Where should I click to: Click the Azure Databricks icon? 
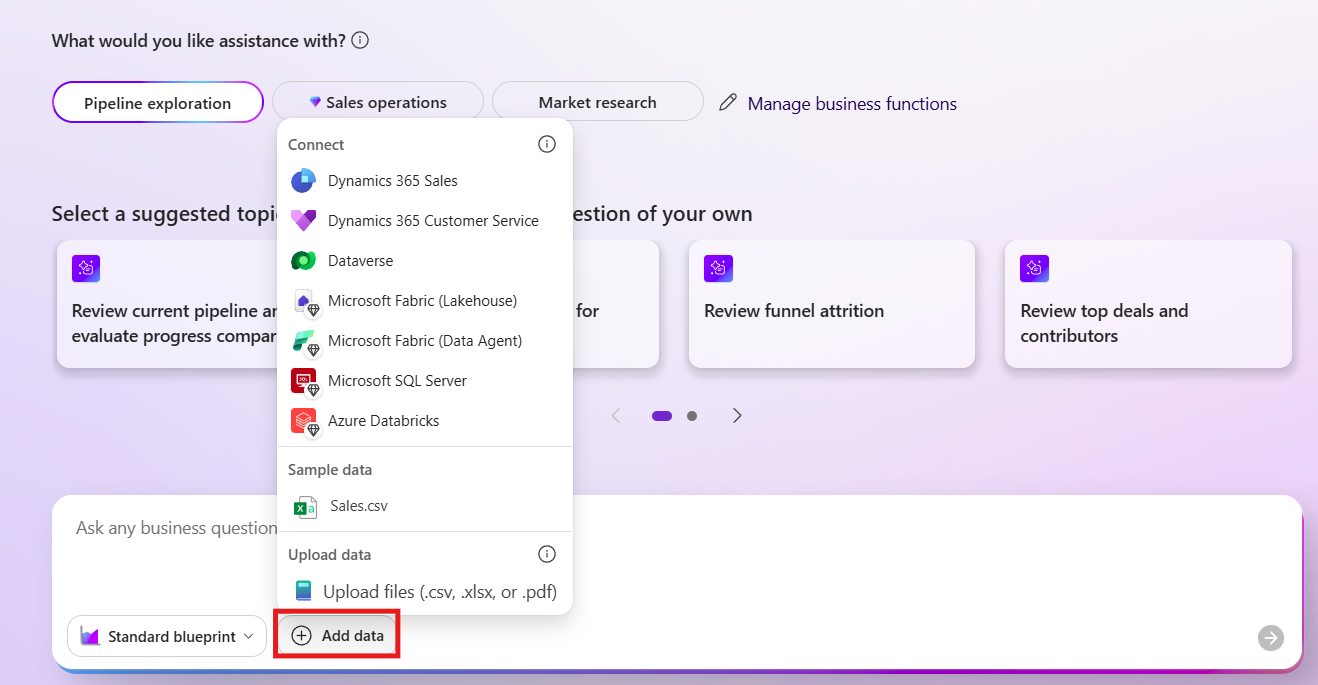(x=304, y=421)
